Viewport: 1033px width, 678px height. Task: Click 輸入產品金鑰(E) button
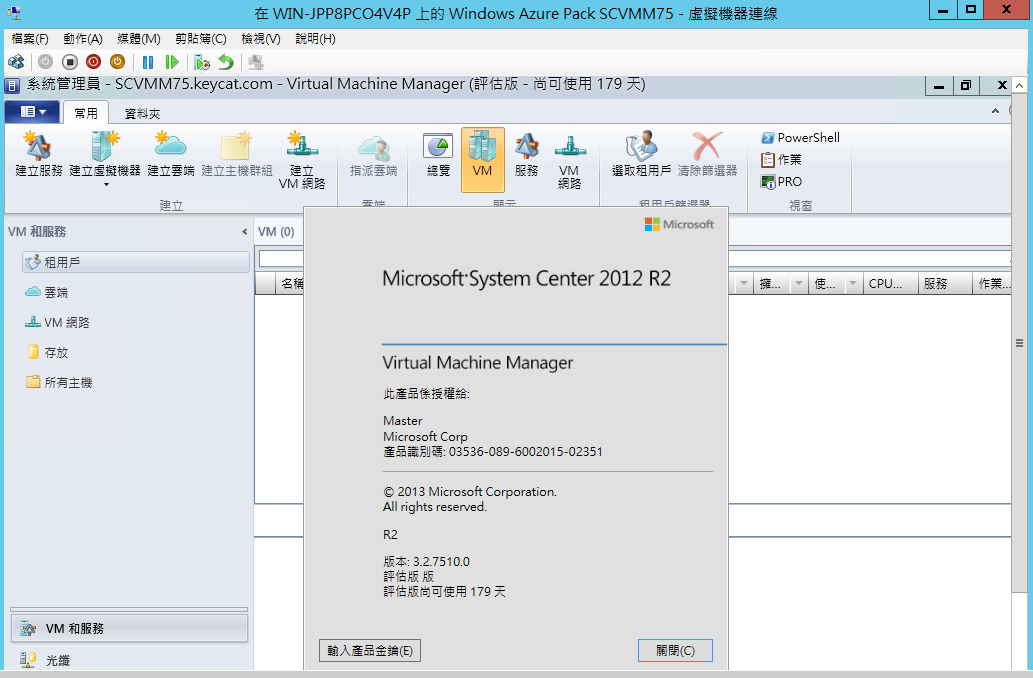[370, 650]
